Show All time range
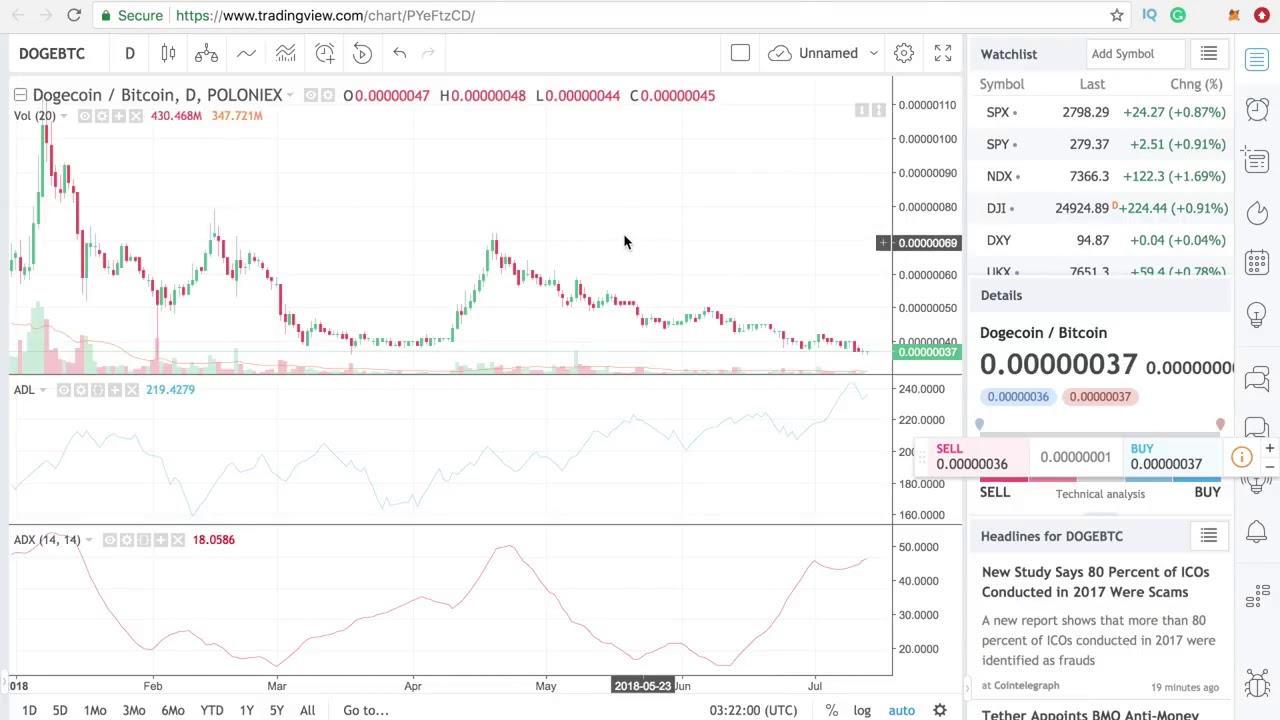 307,710
